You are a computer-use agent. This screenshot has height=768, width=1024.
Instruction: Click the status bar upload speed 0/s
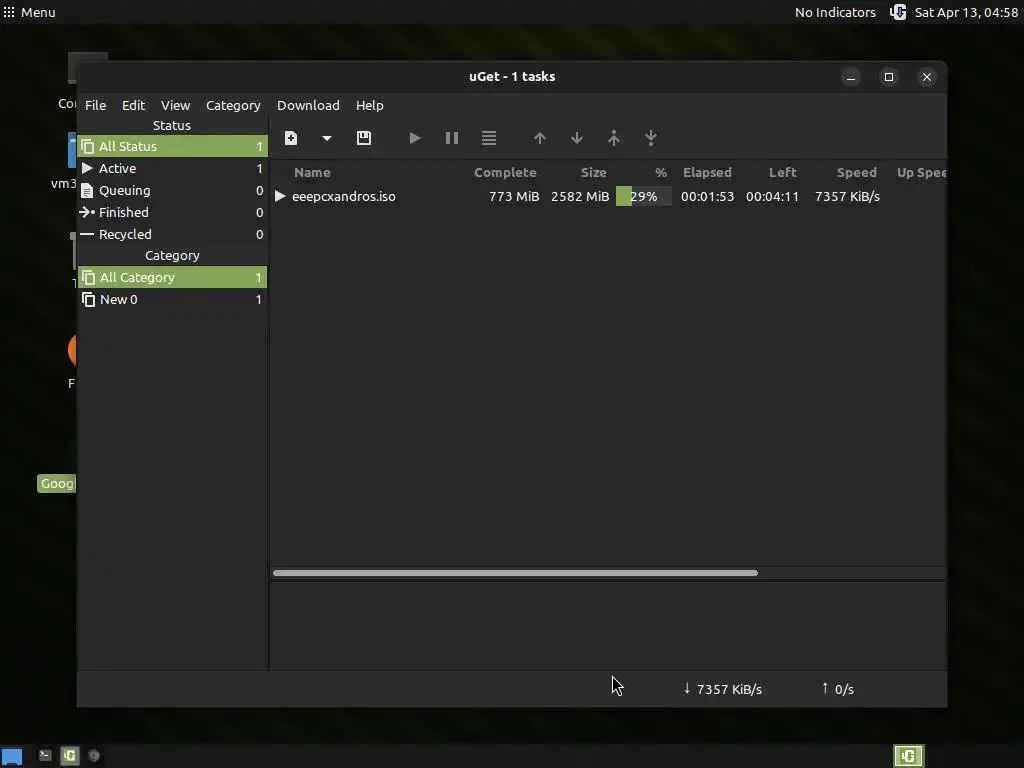837,689
